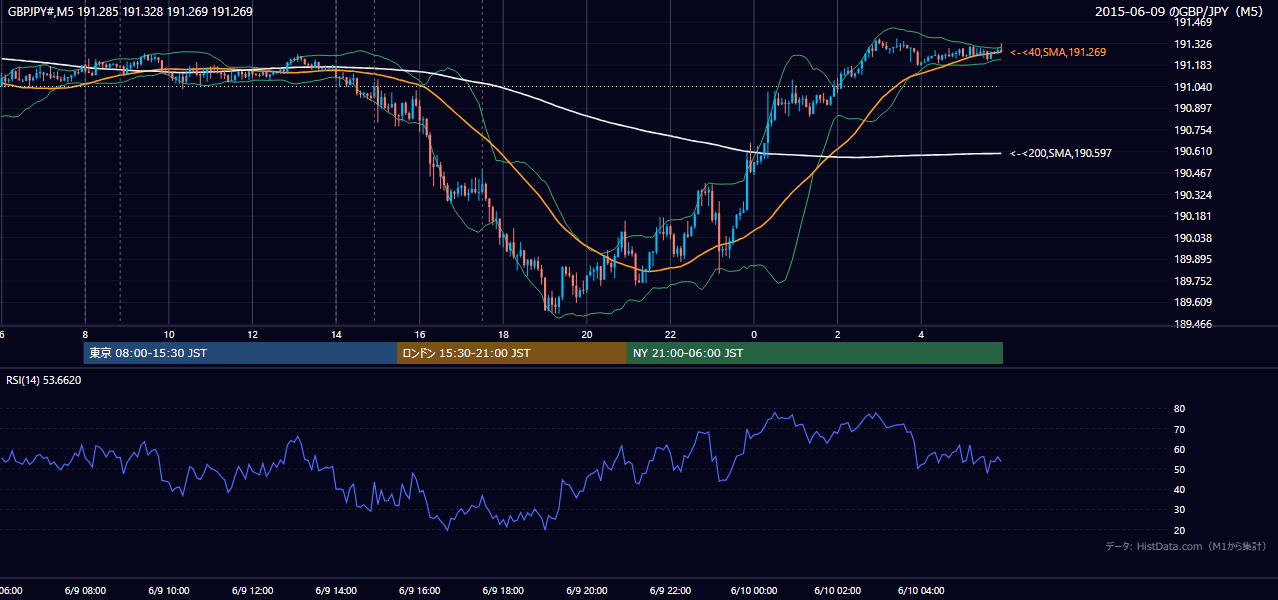Click price axis value 190.754
Viewport: 1278px width, 600px height.
(x=1193, y=130)
